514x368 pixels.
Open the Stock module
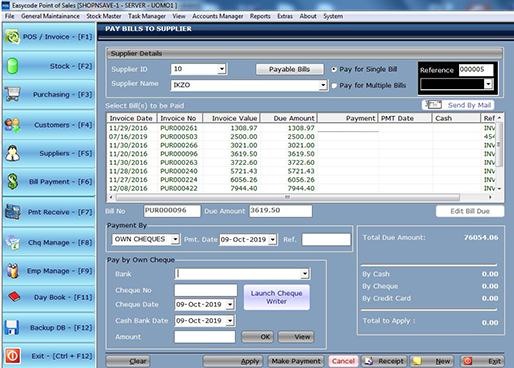[49, 66]
